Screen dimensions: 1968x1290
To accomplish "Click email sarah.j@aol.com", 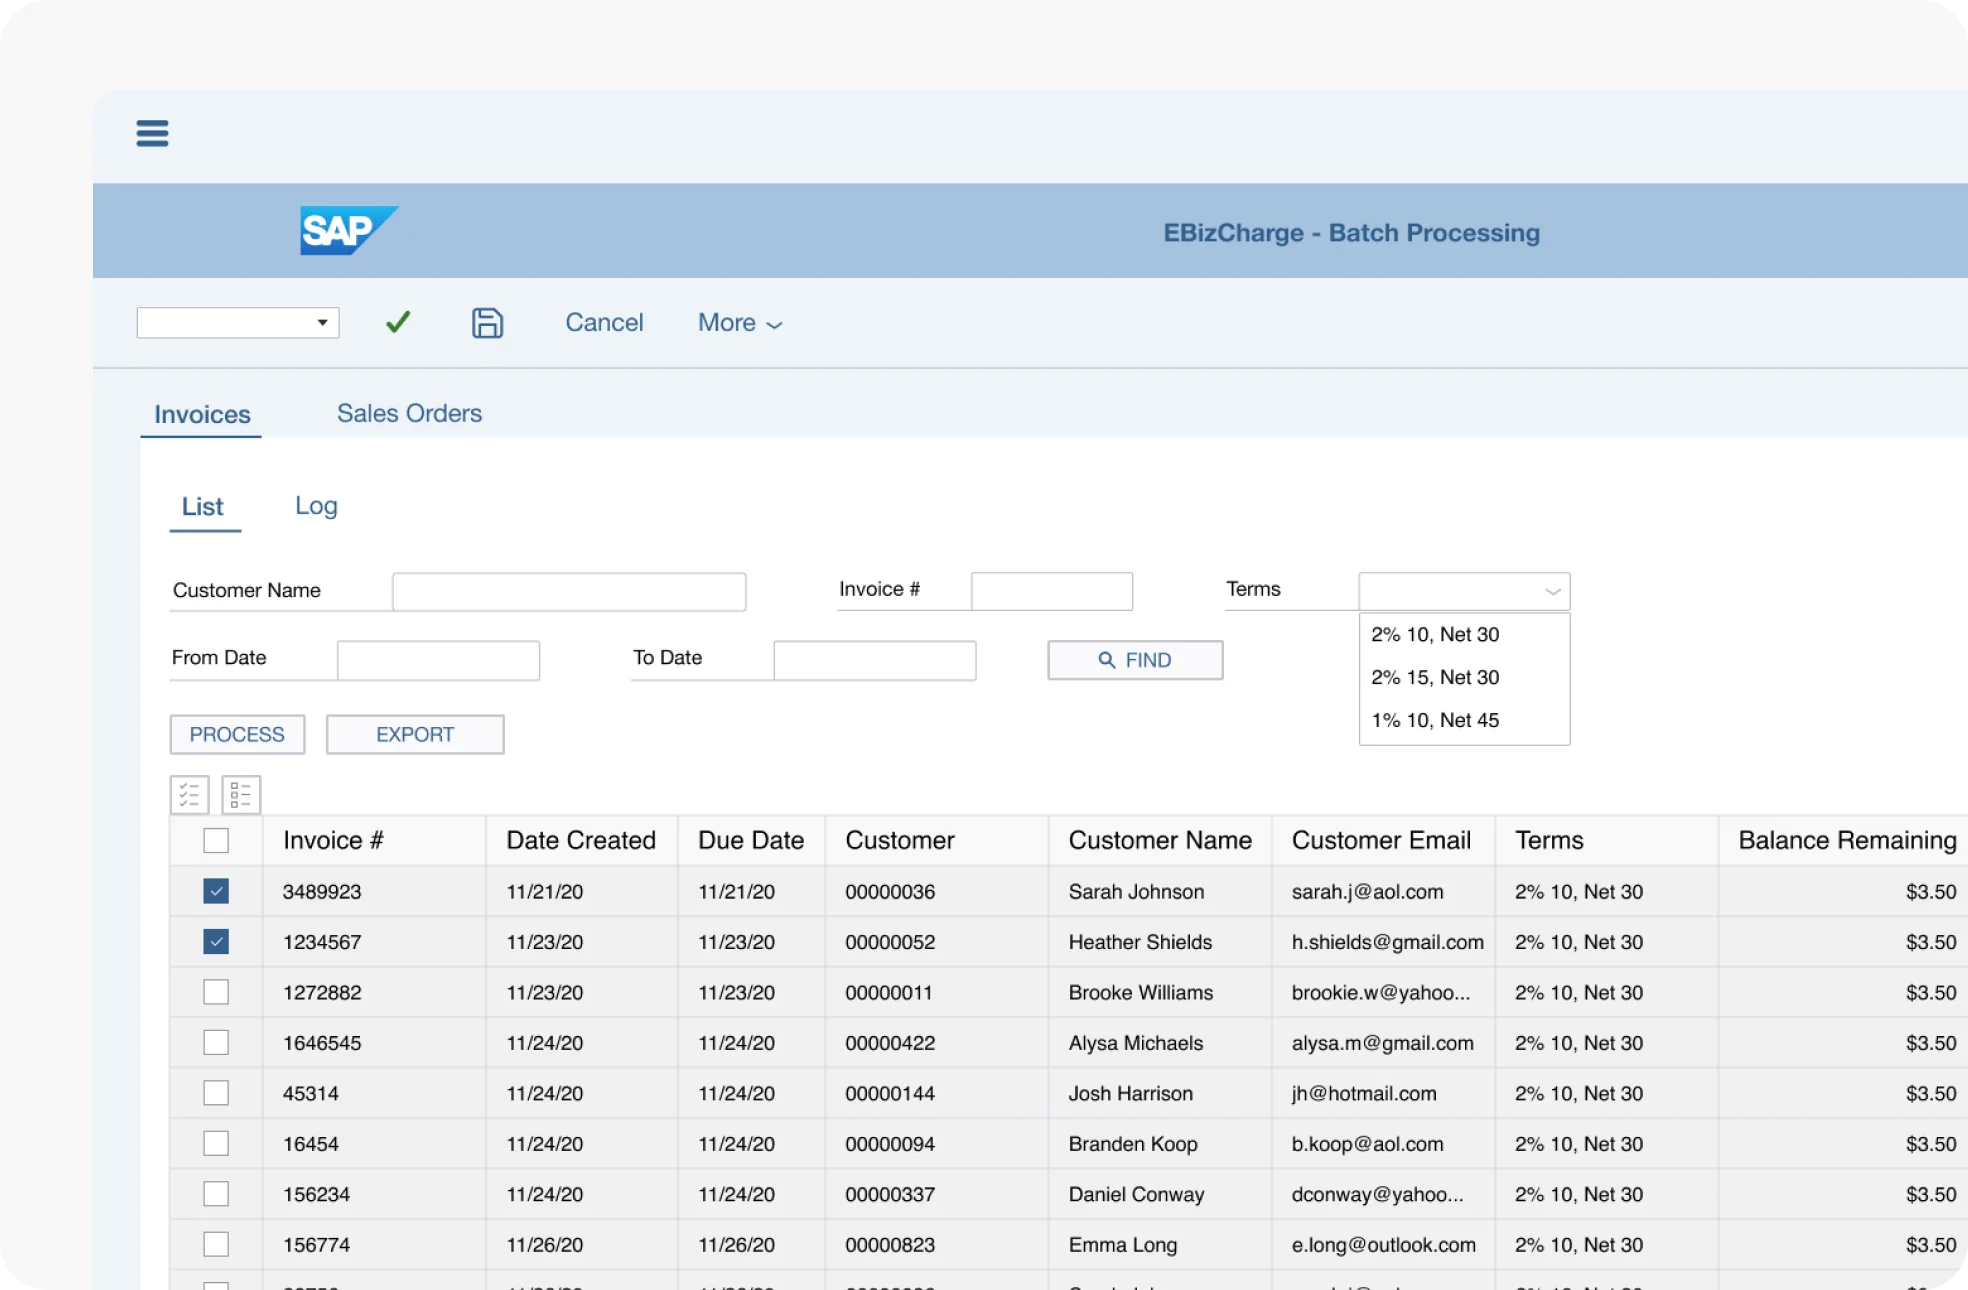I will (x=1367, y=891).
